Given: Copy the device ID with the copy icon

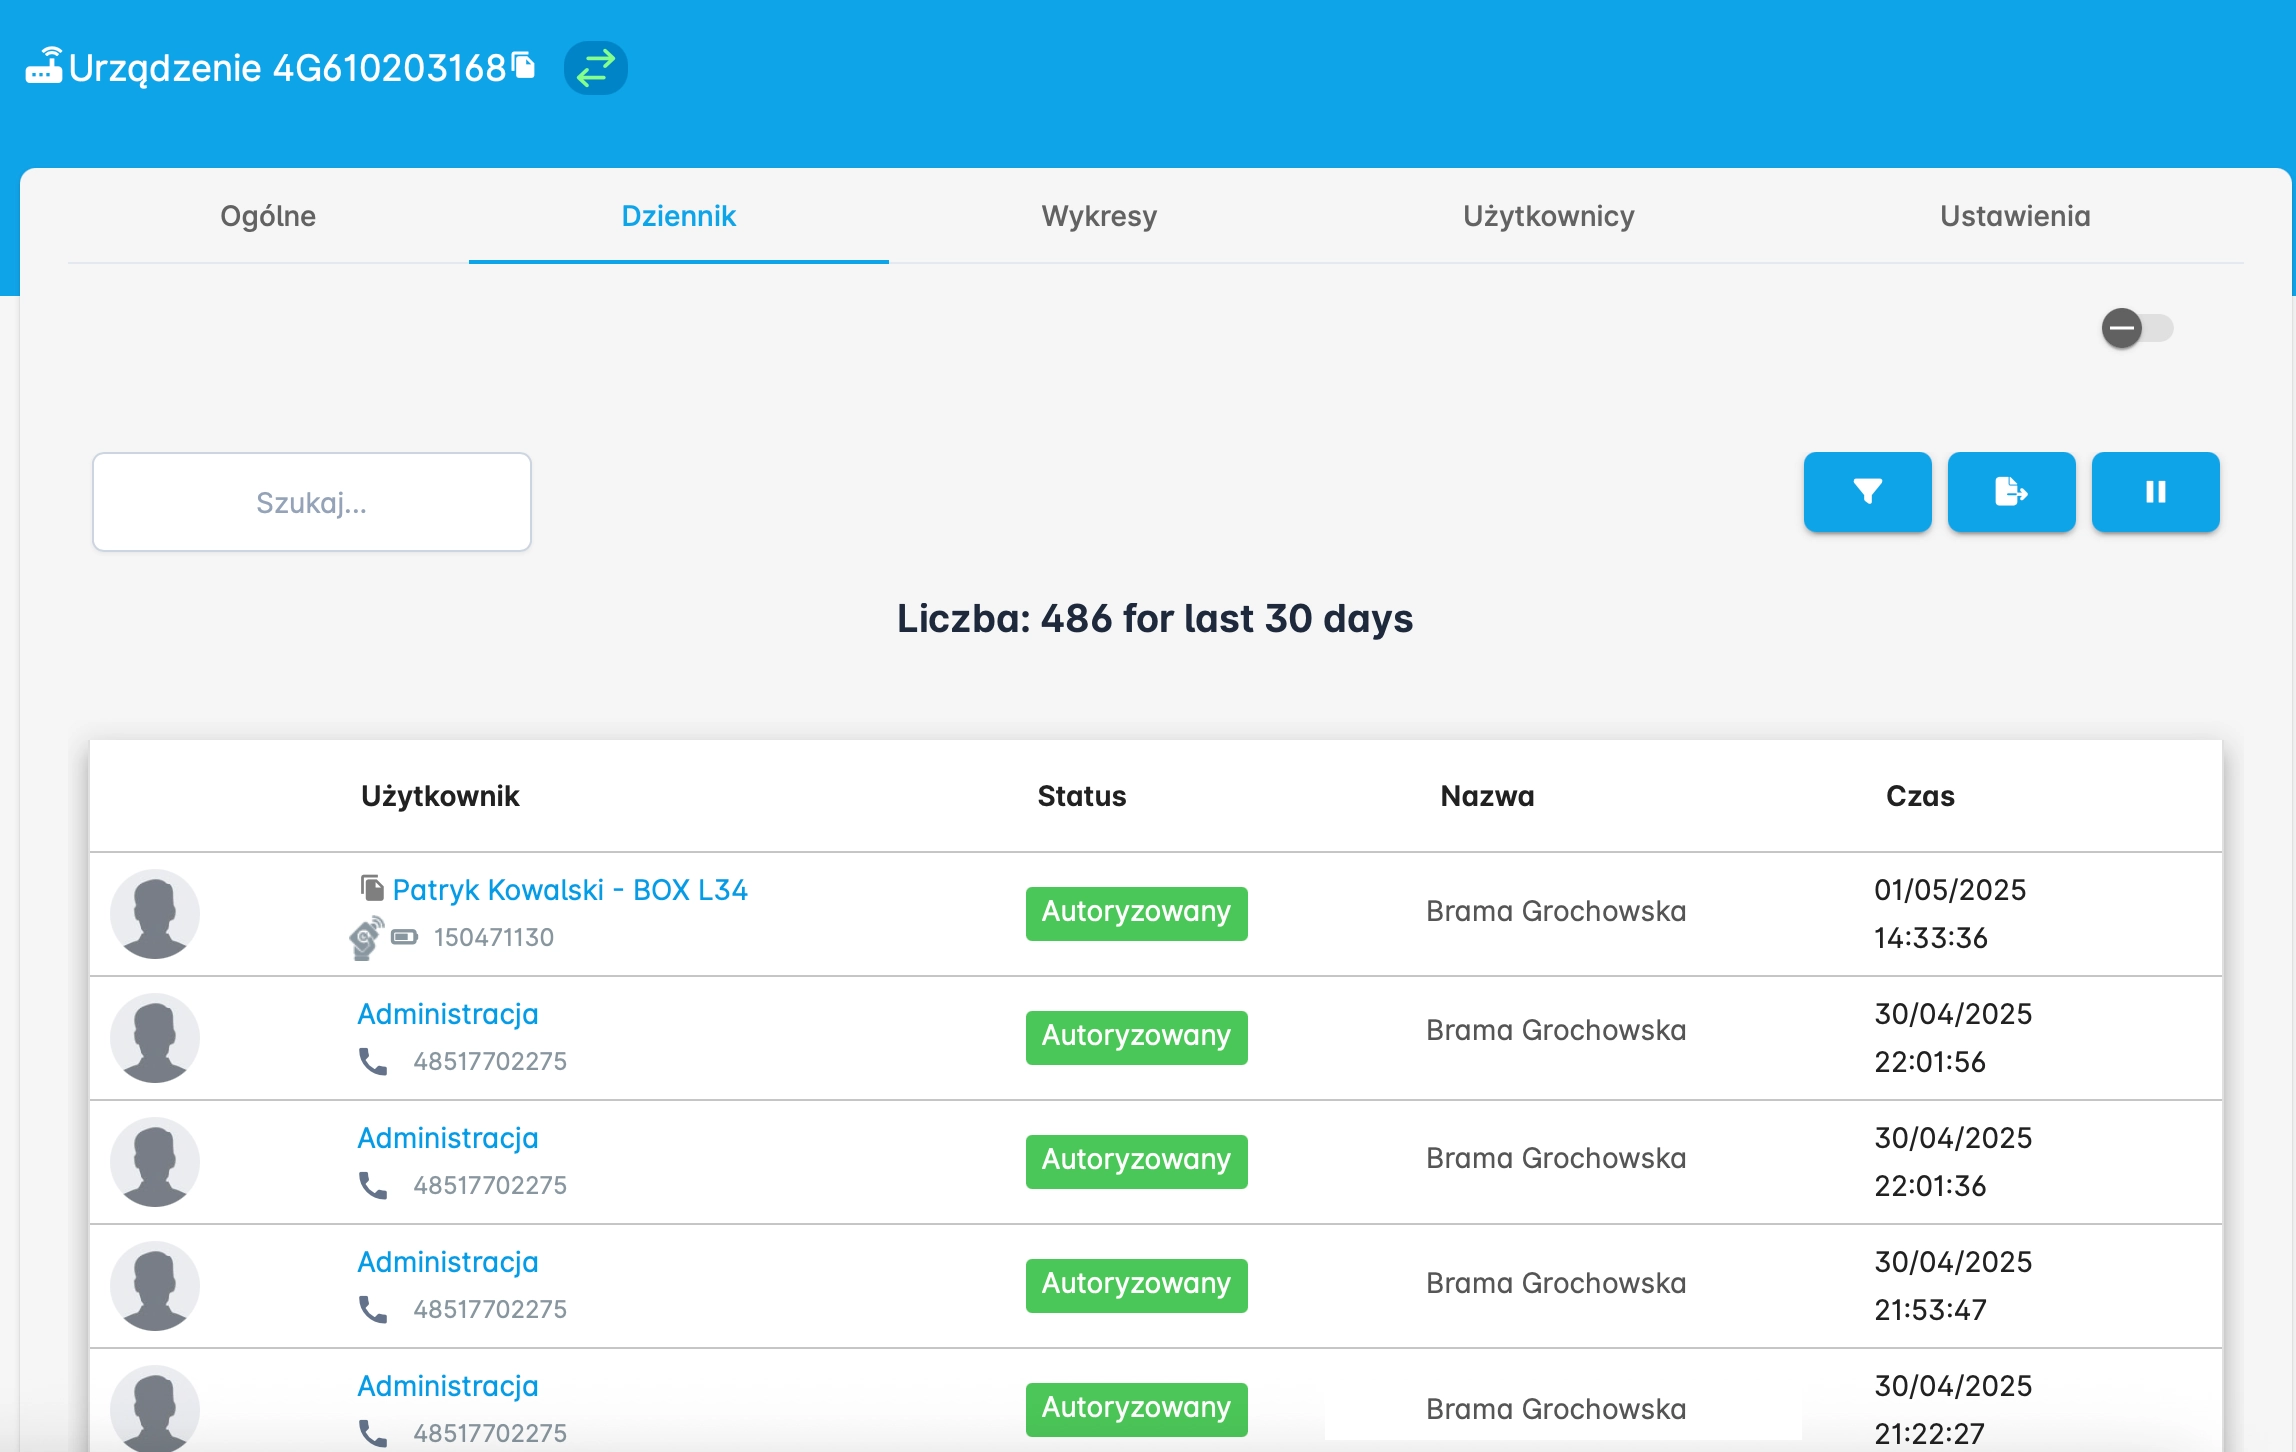Looking at the screenshot, I should pos(524,66).
